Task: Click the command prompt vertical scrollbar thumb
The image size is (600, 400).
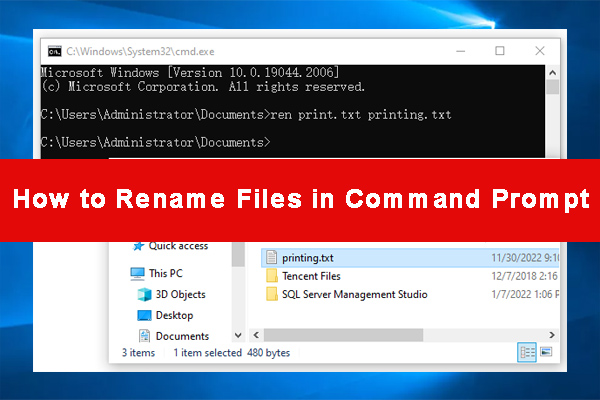Action: tap(552, 87)
